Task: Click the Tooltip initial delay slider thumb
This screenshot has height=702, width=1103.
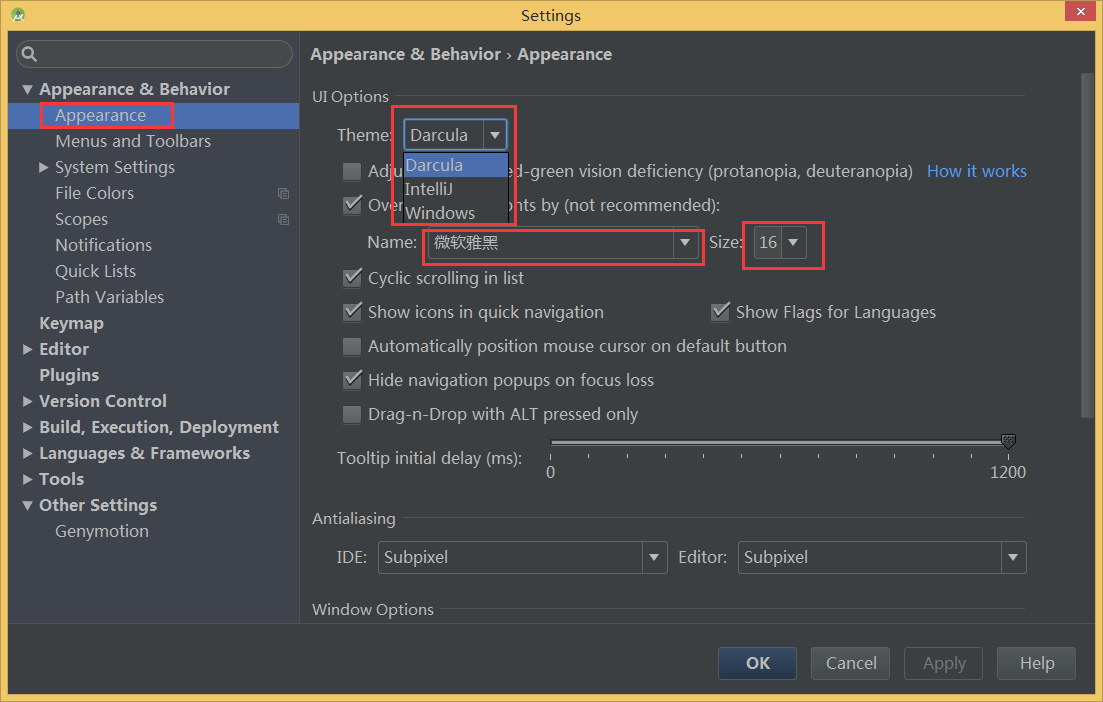Action: click(1008, 442)
